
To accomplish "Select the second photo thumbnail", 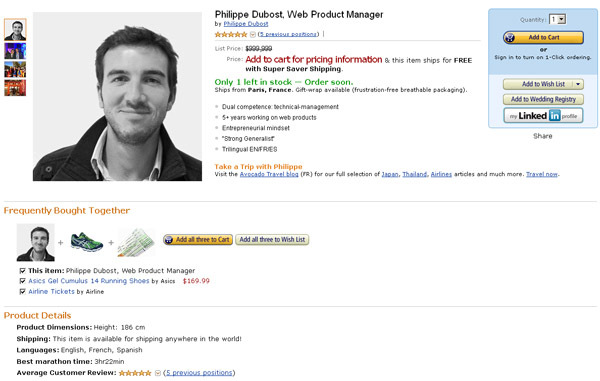I will (x=15, y=50).
